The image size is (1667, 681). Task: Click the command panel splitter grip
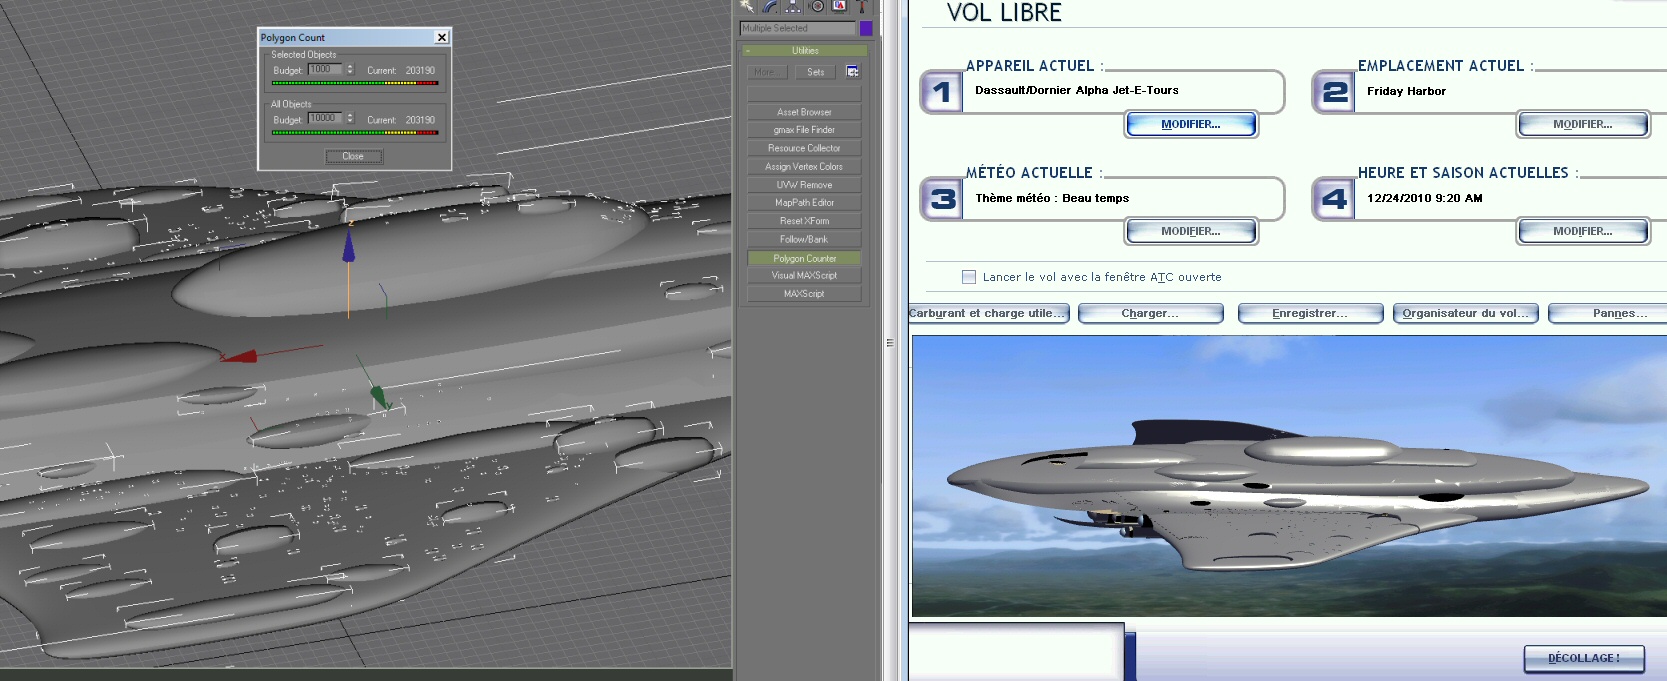tap(889, 342)
